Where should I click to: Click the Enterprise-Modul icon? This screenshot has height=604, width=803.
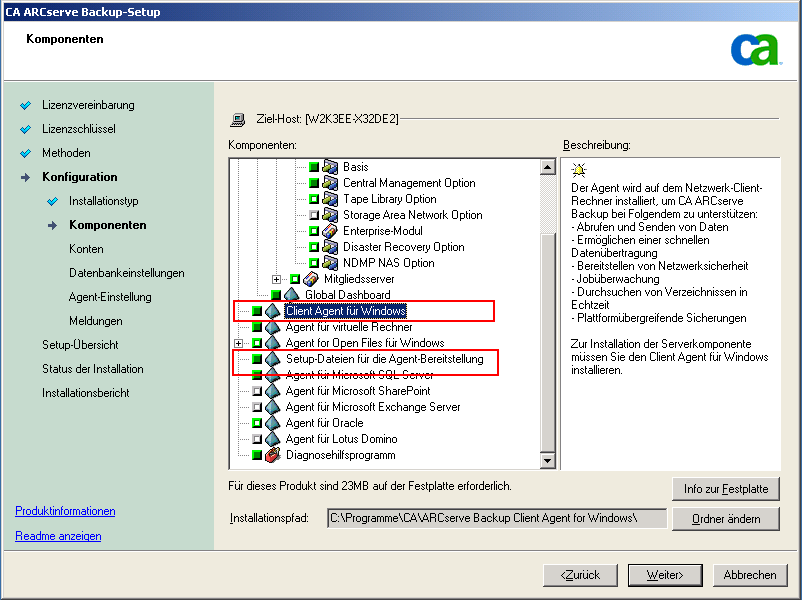point(330,231)
